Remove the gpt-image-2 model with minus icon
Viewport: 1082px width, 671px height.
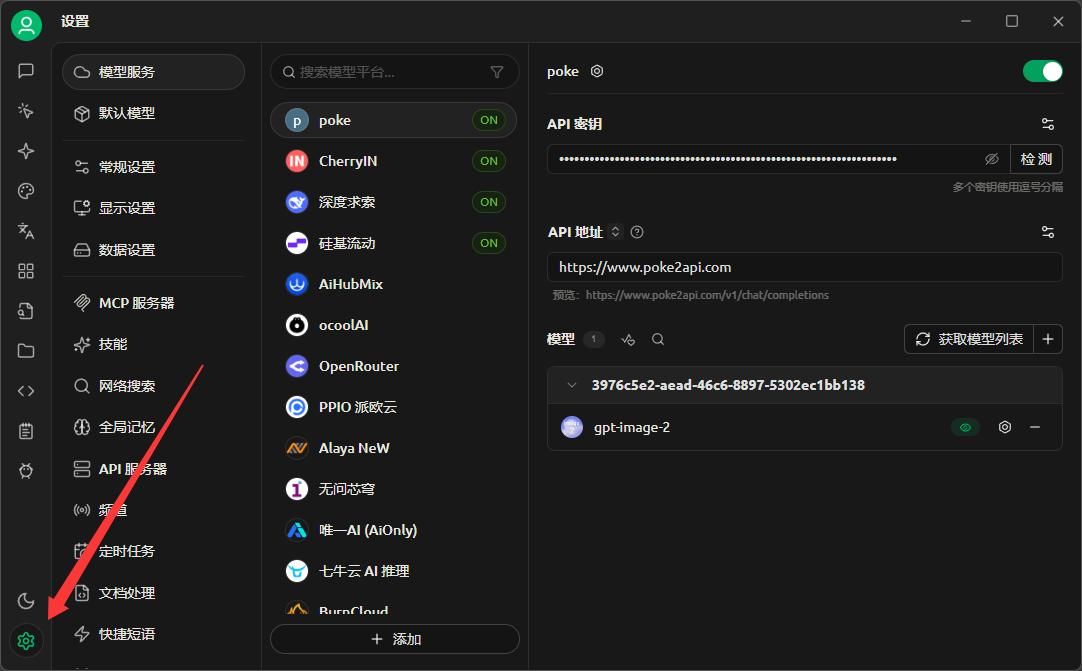1034,427
